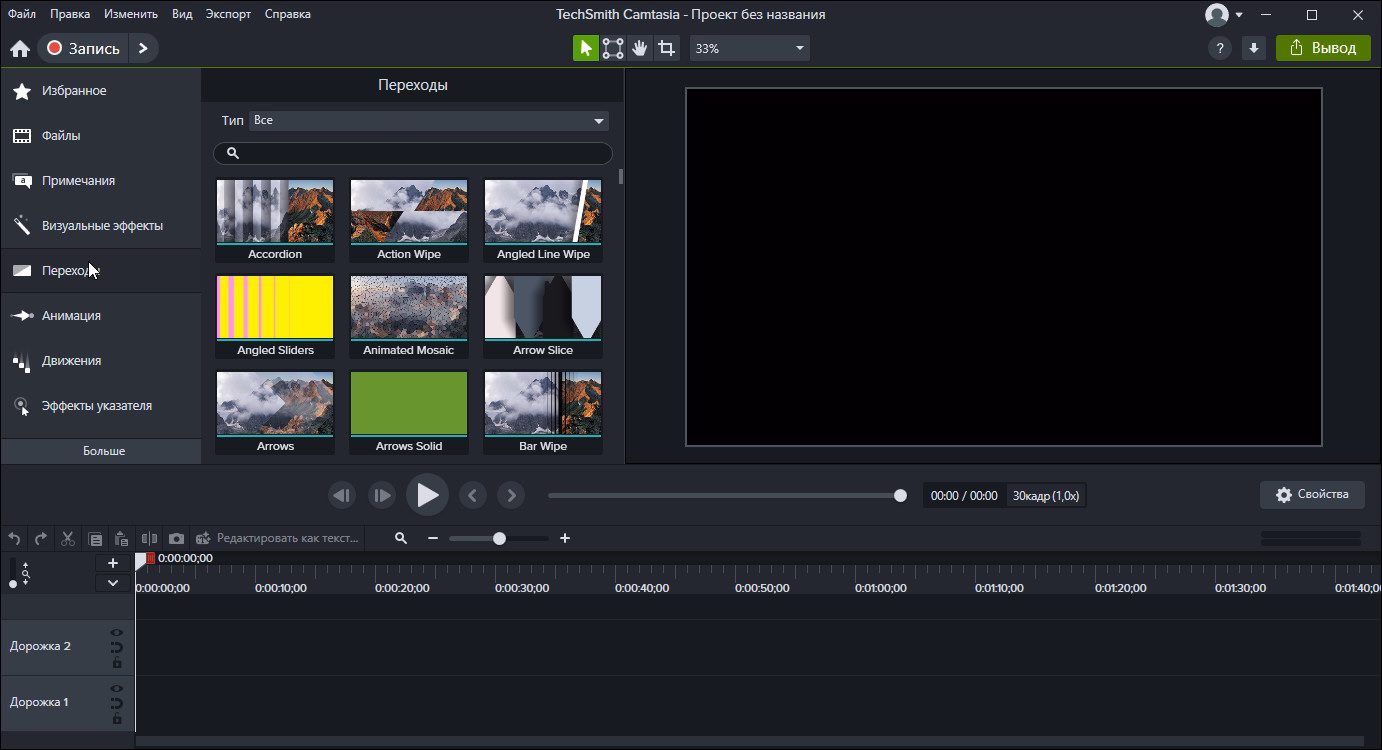Click the timeline zoom slider handle
The image size is (1382, 750).
(499, 538)
